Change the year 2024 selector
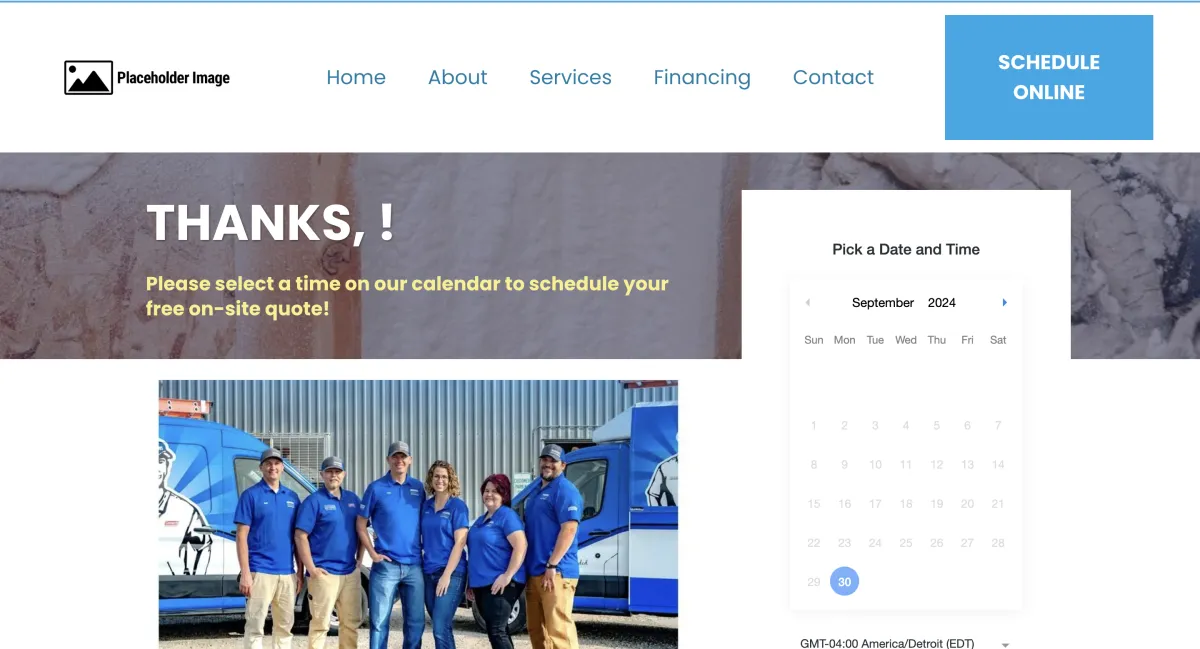 point(942,303)
